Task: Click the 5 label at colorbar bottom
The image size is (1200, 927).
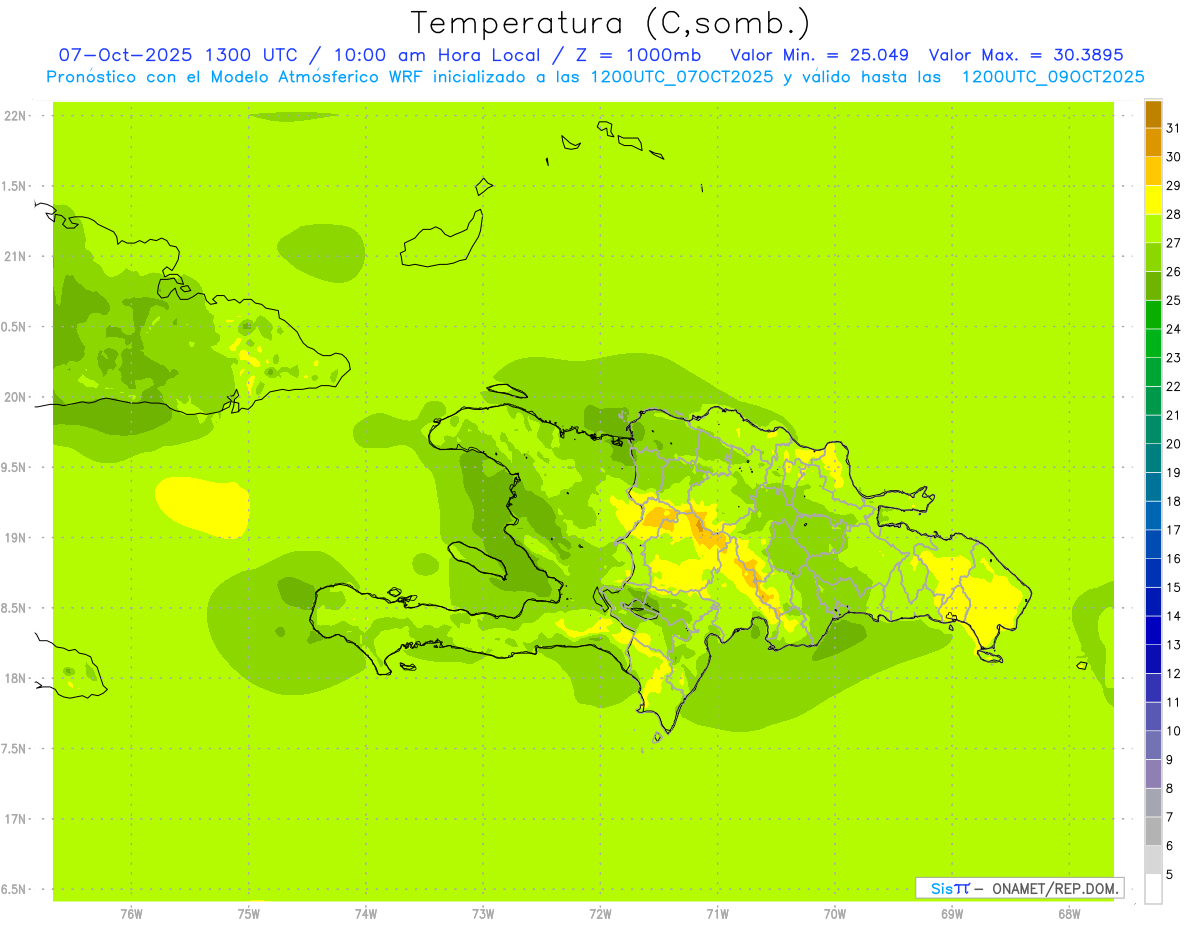Action: (x=1170, y=875)
